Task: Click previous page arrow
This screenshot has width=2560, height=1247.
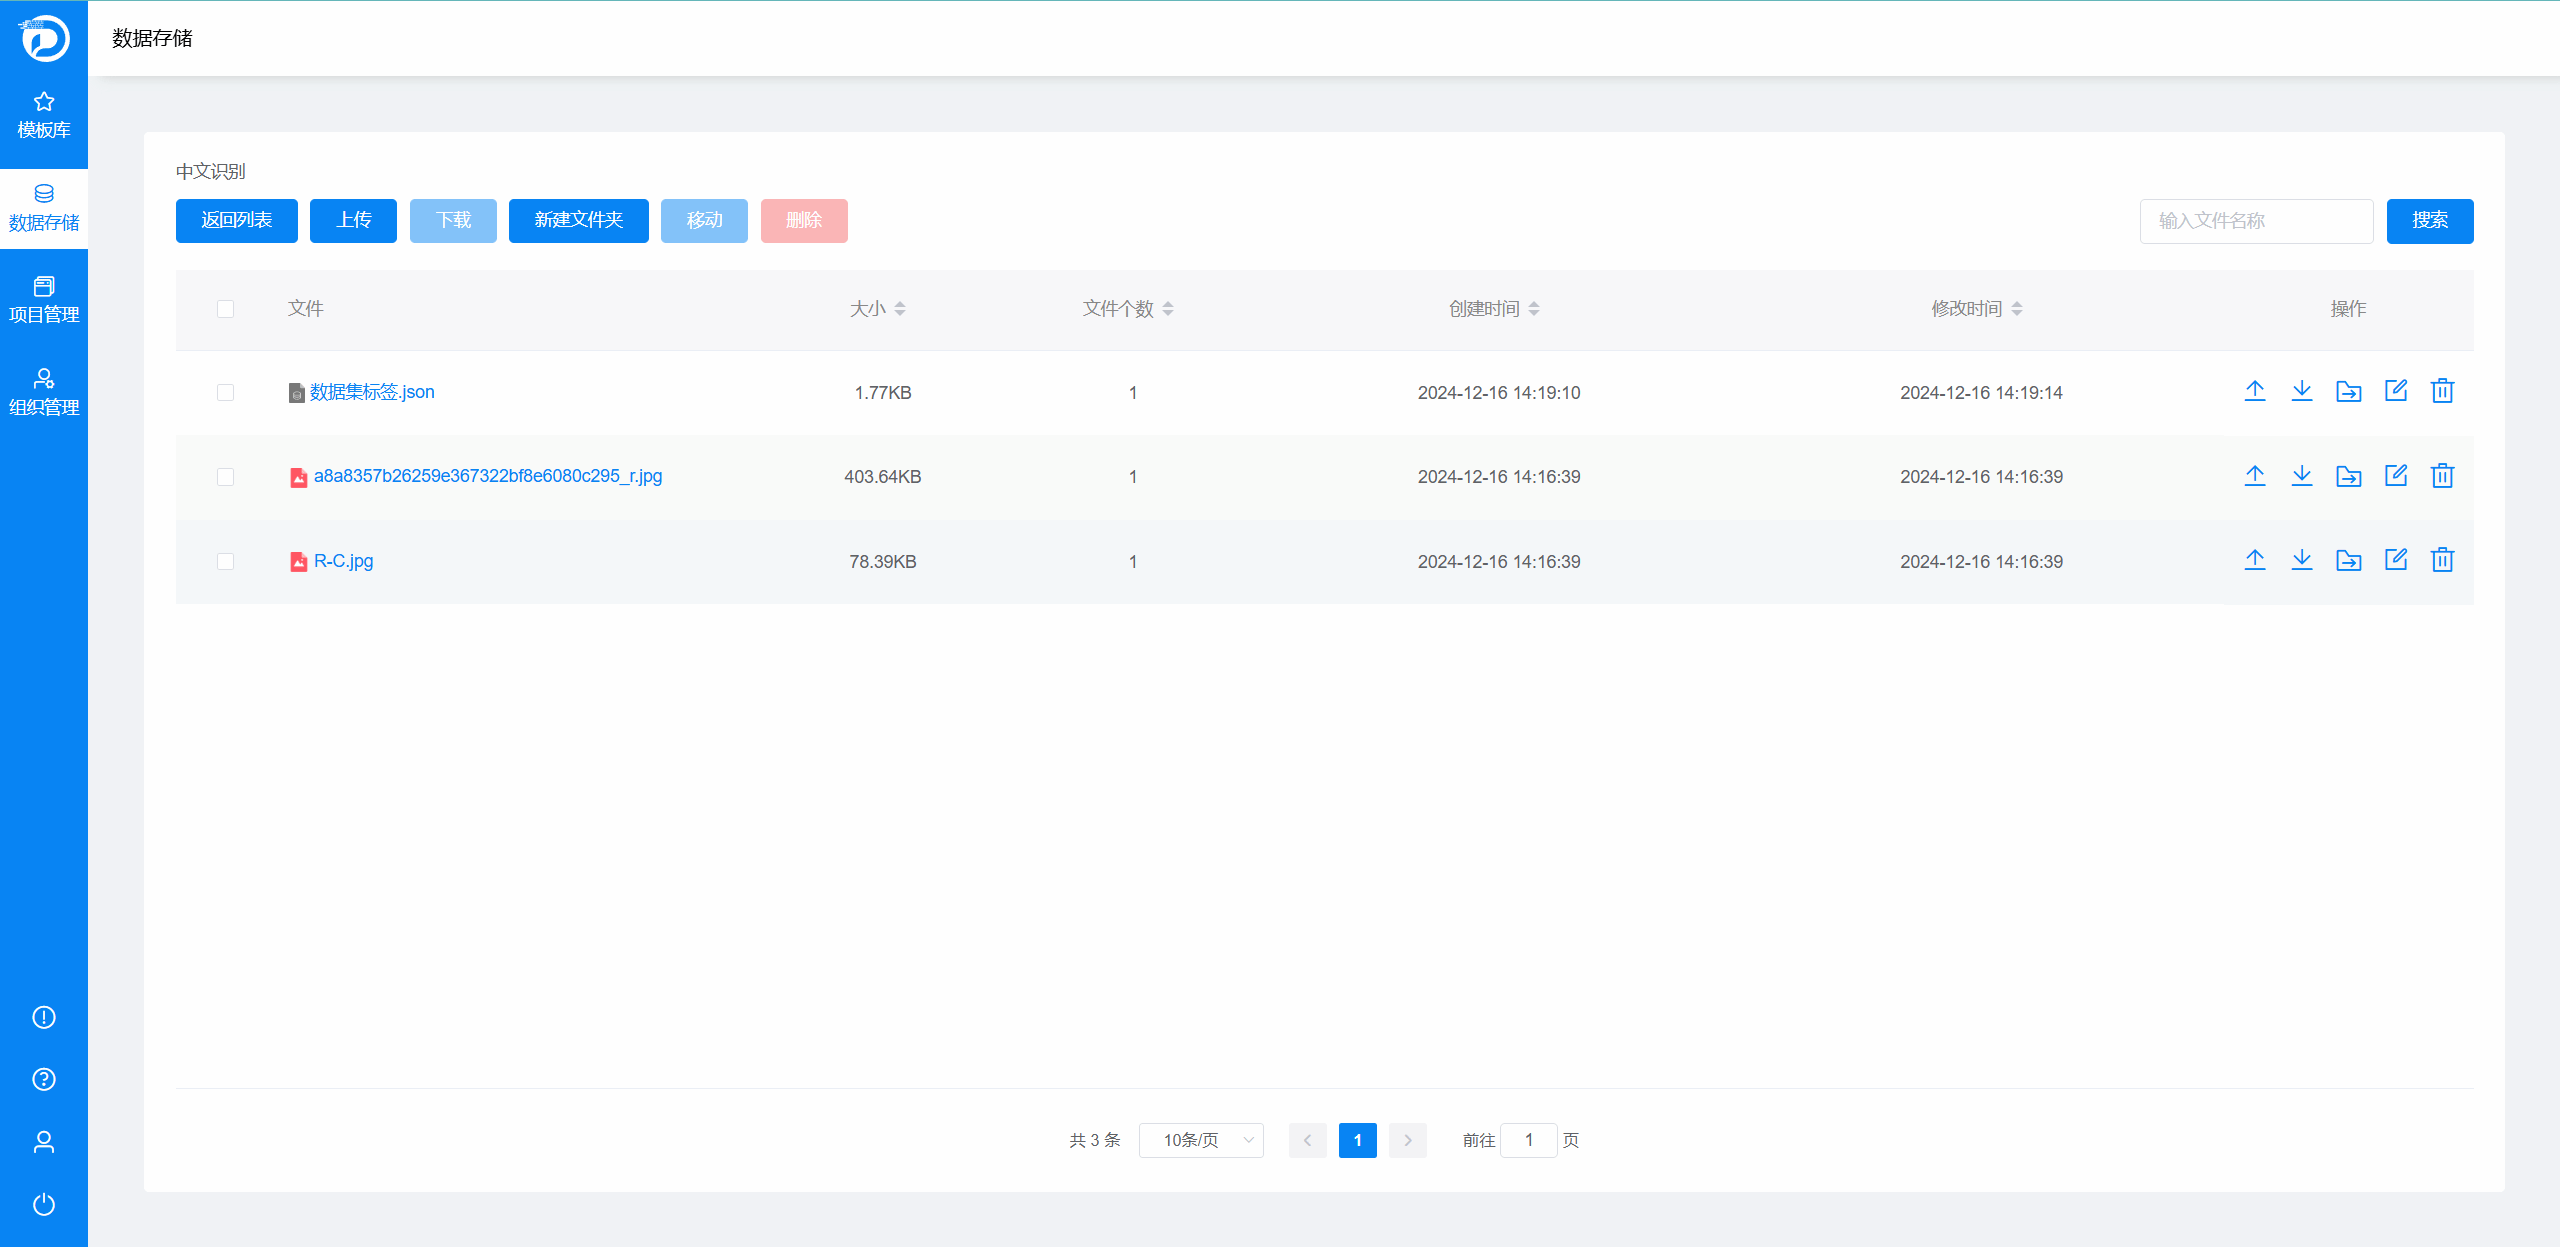Action: [1307, 1140]
